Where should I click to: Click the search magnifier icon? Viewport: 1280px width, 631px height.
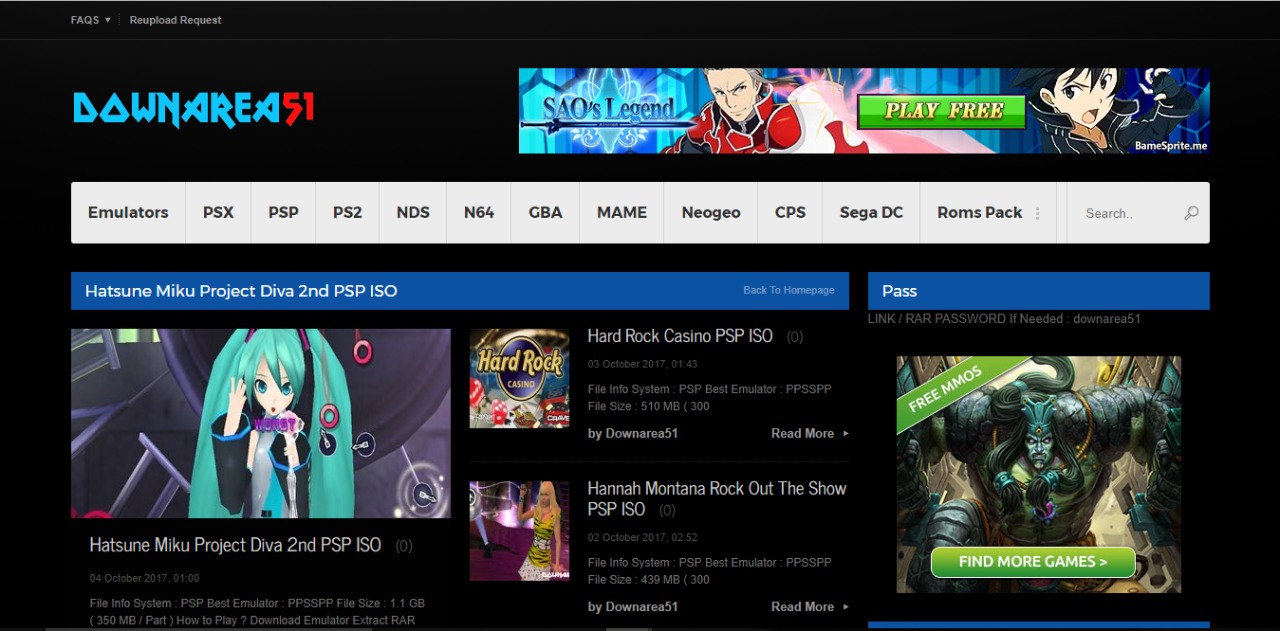click(1191, 213)
